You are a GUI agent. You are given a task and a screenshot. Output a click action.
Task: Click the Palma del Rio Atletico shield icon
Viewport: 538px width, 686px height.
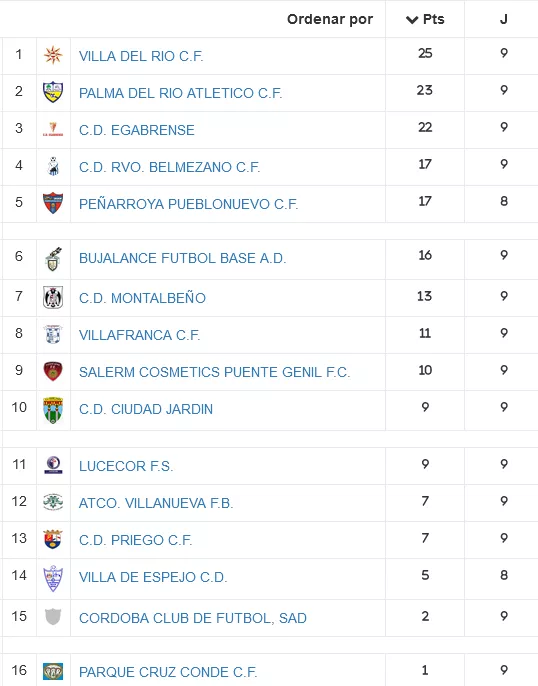53,92
